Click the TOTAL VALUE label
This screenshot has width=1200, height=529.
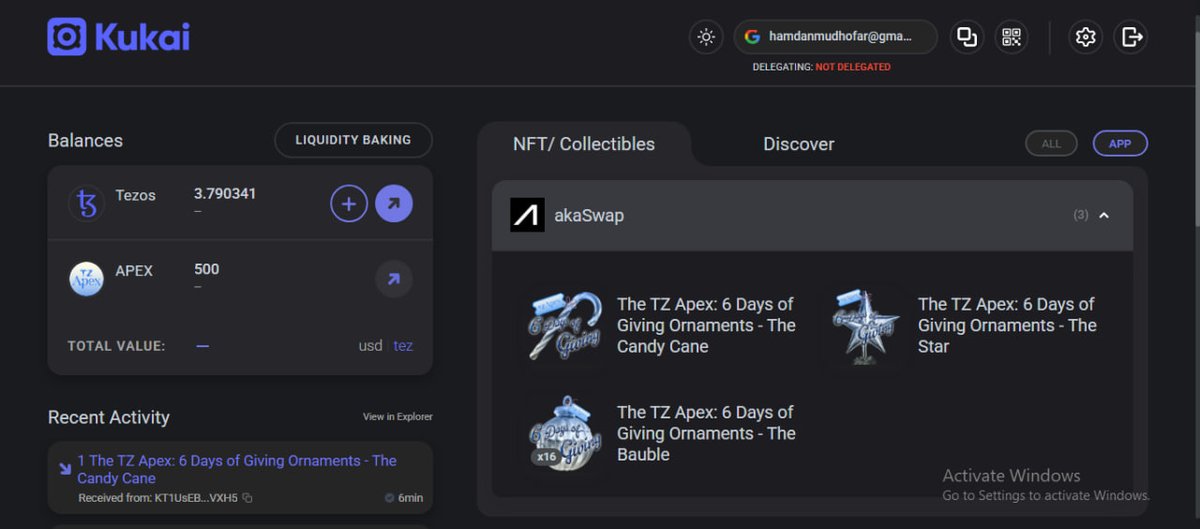(x=116, y=346)
